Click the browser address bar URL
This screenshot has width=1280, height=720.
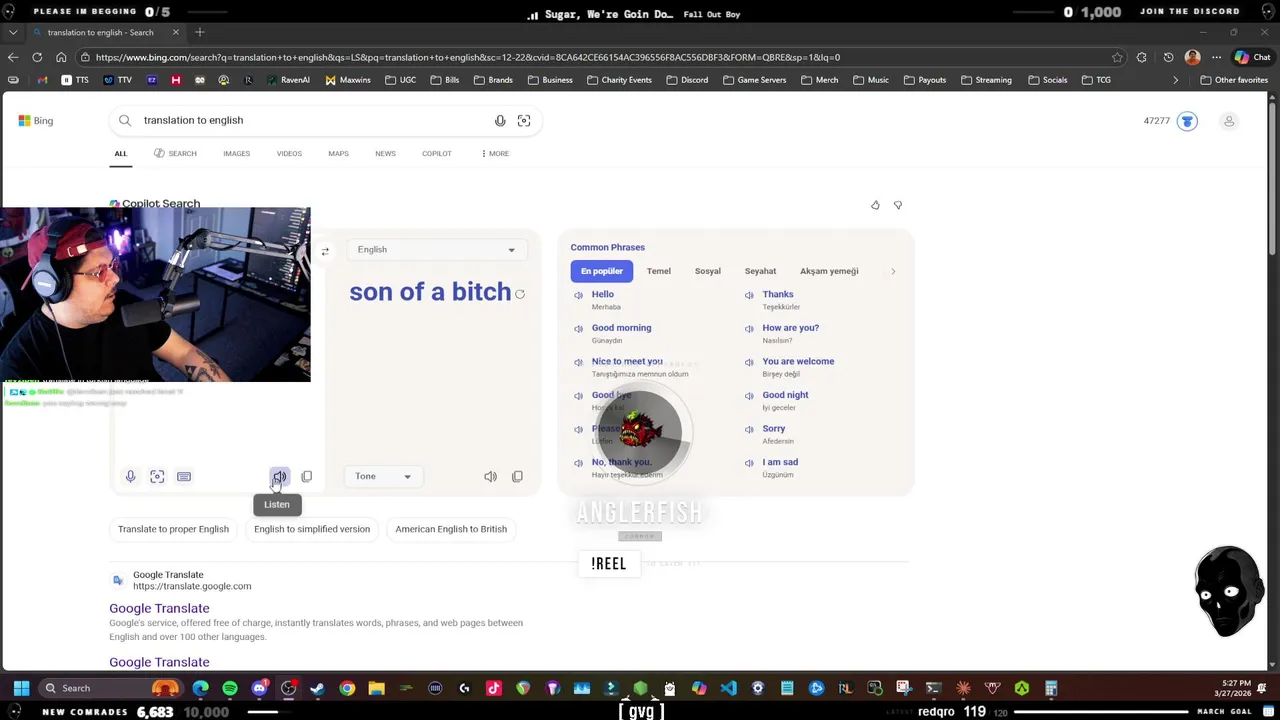click(468, 57)
